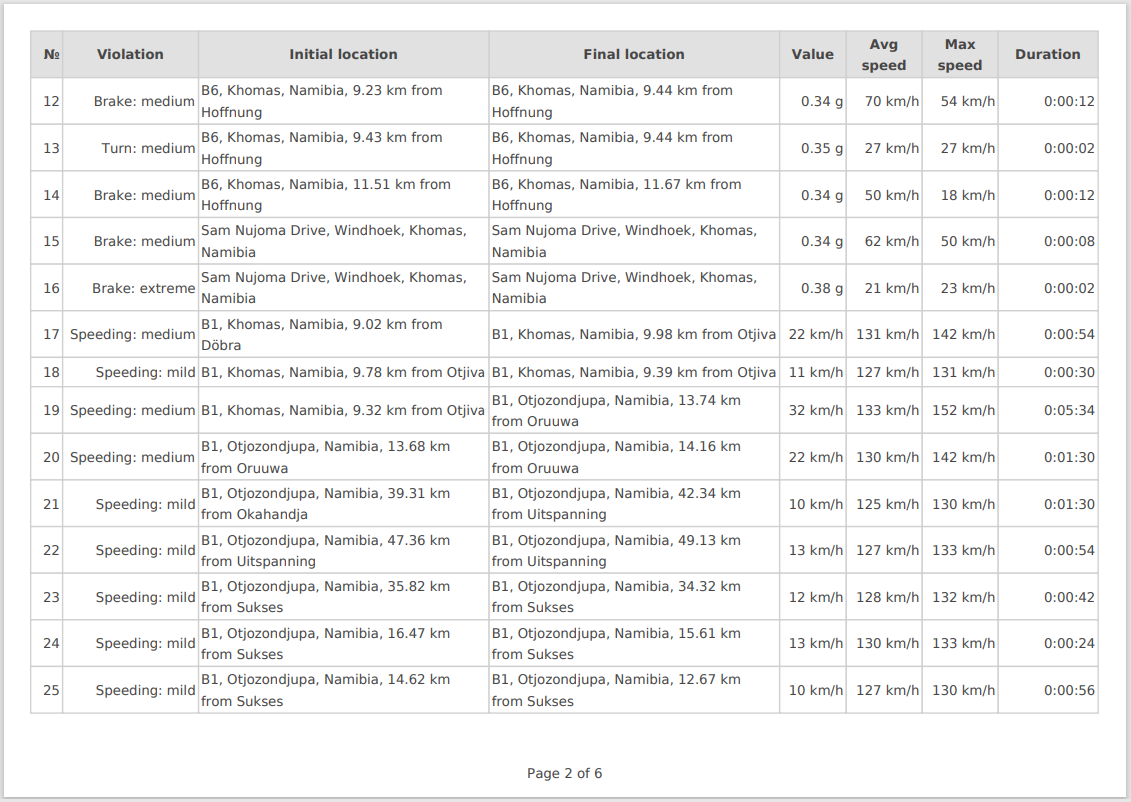Click the Value column header

tap(812, 55)
